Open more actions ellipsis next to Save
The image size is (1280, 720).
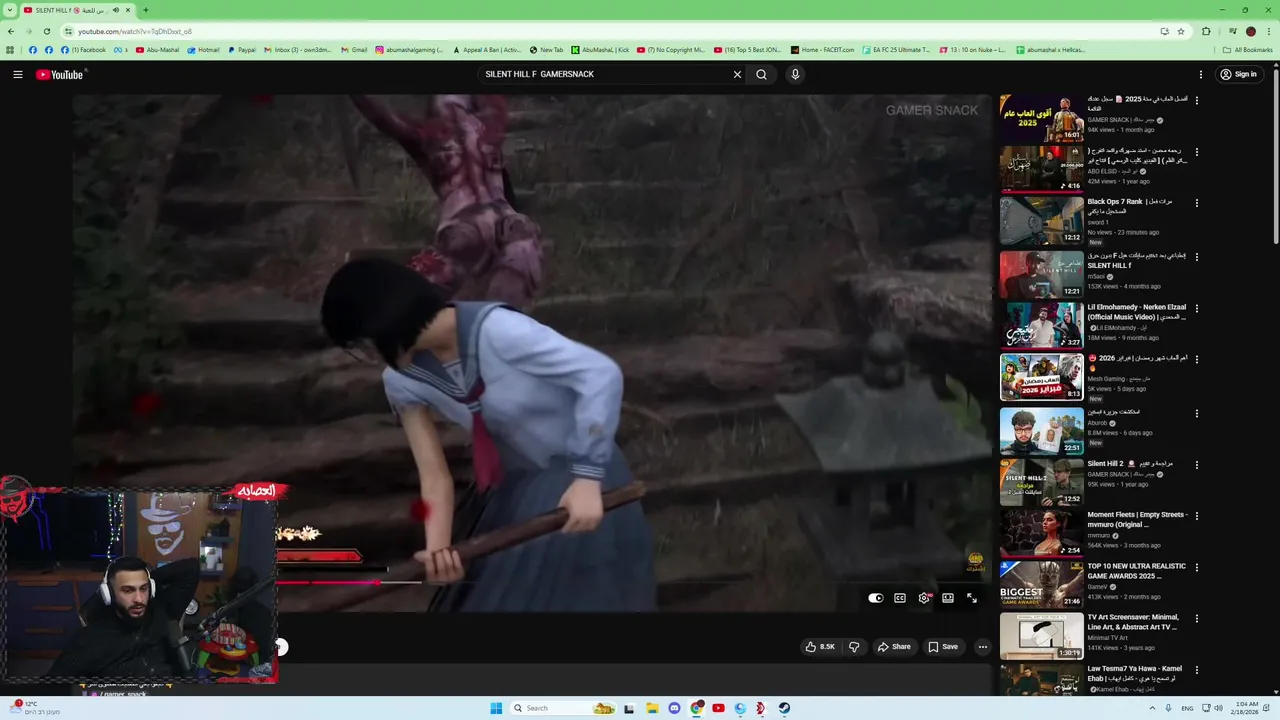[983, 647]
